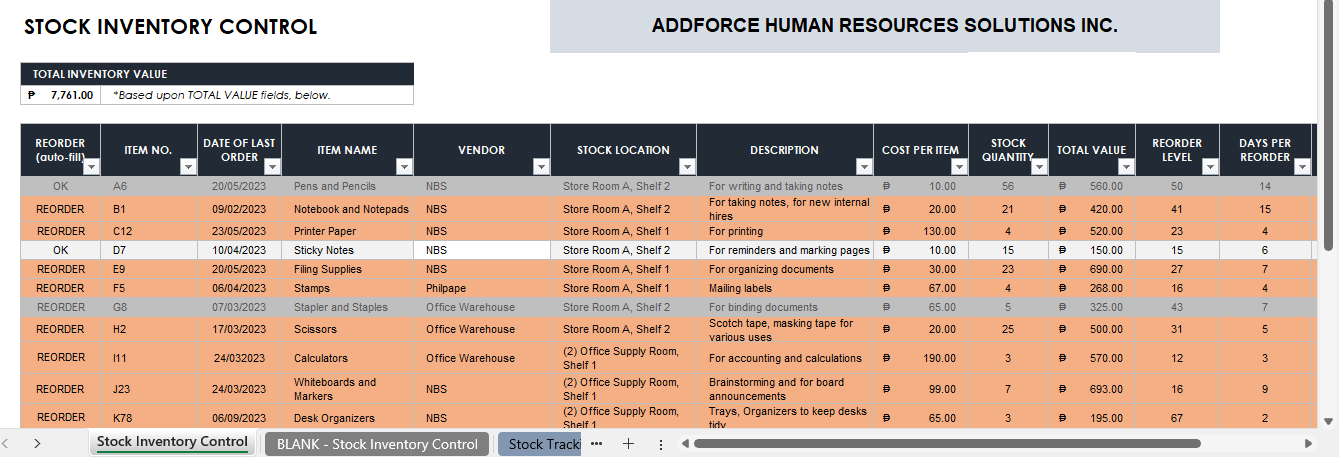
Task: Open the ITEM NO. column filter dropdown
Action: tap(189, 167)
